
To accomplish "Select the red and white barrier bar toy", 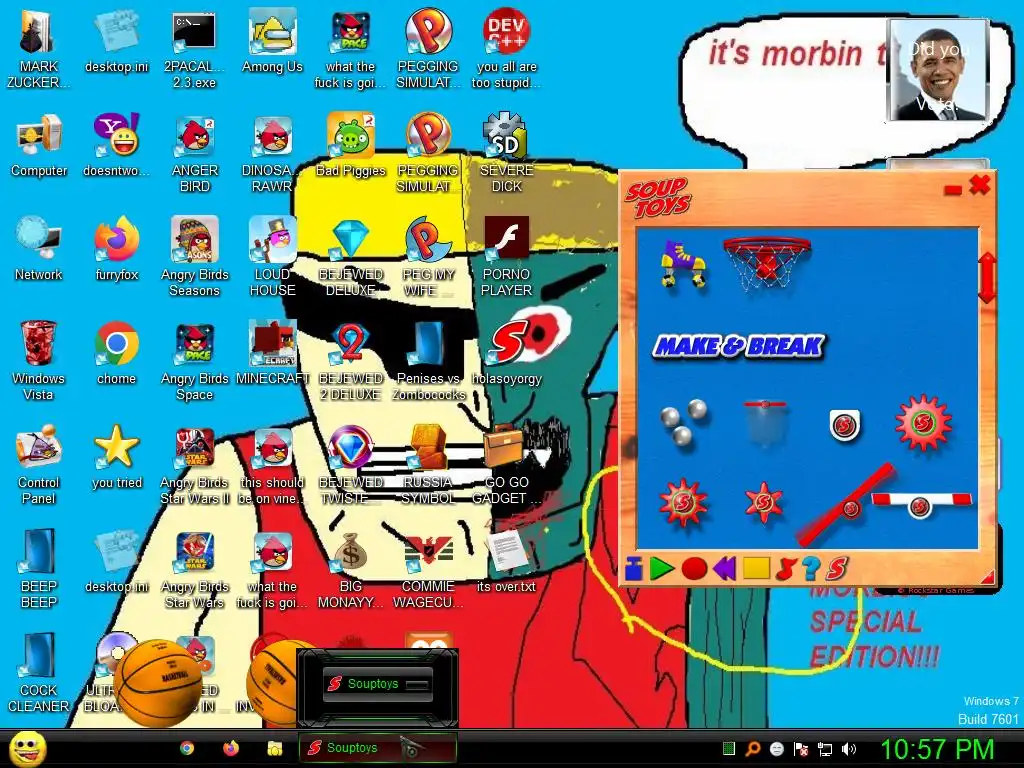I will 921,504.
